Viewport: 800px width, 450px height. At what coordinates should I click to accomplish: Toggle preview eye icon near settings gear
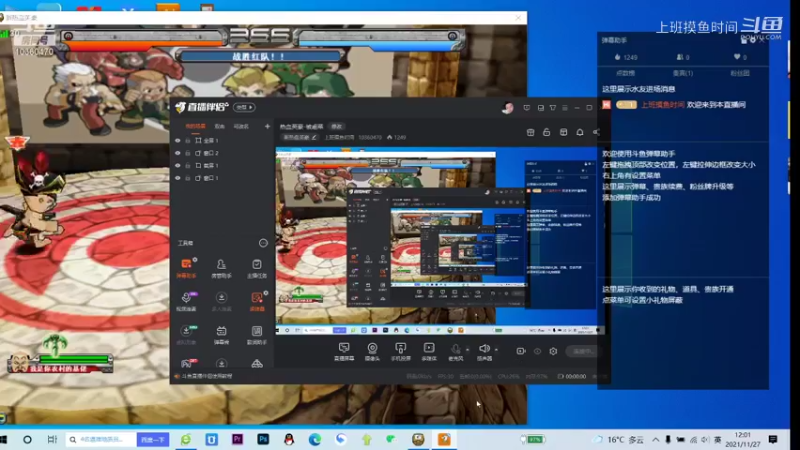(x=537, y=351)
